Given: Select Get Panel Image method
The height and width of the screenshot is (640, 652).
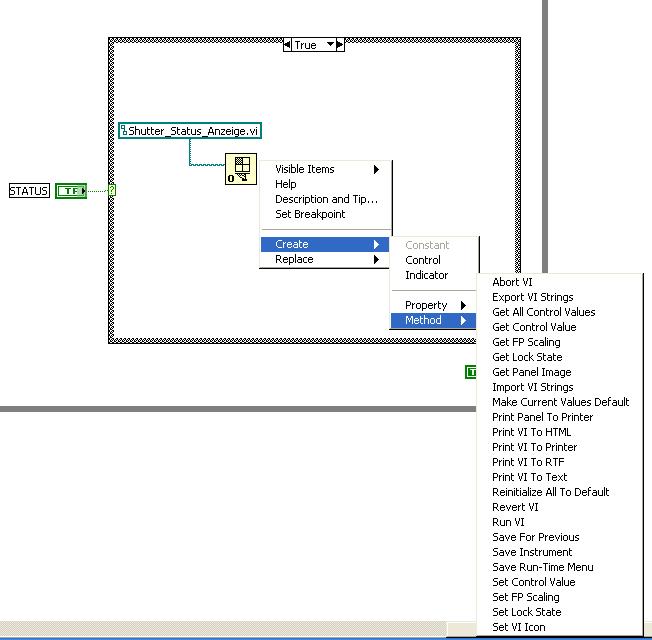Looking at the screenshot, I should tap(532, 372).
